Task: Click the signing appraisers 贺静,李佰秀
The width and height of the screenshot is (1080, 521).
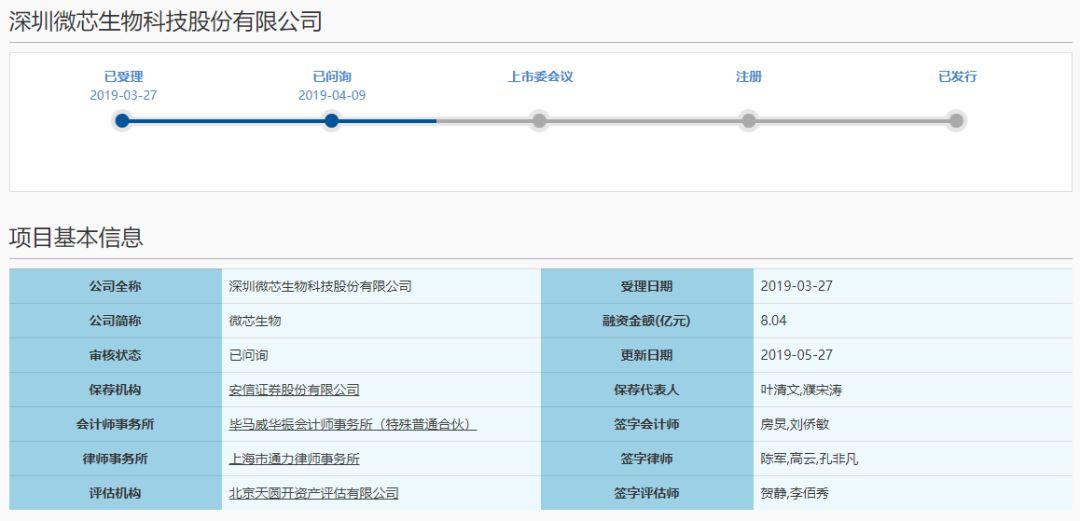Action: pyautogui.click(x=795, y=493)
